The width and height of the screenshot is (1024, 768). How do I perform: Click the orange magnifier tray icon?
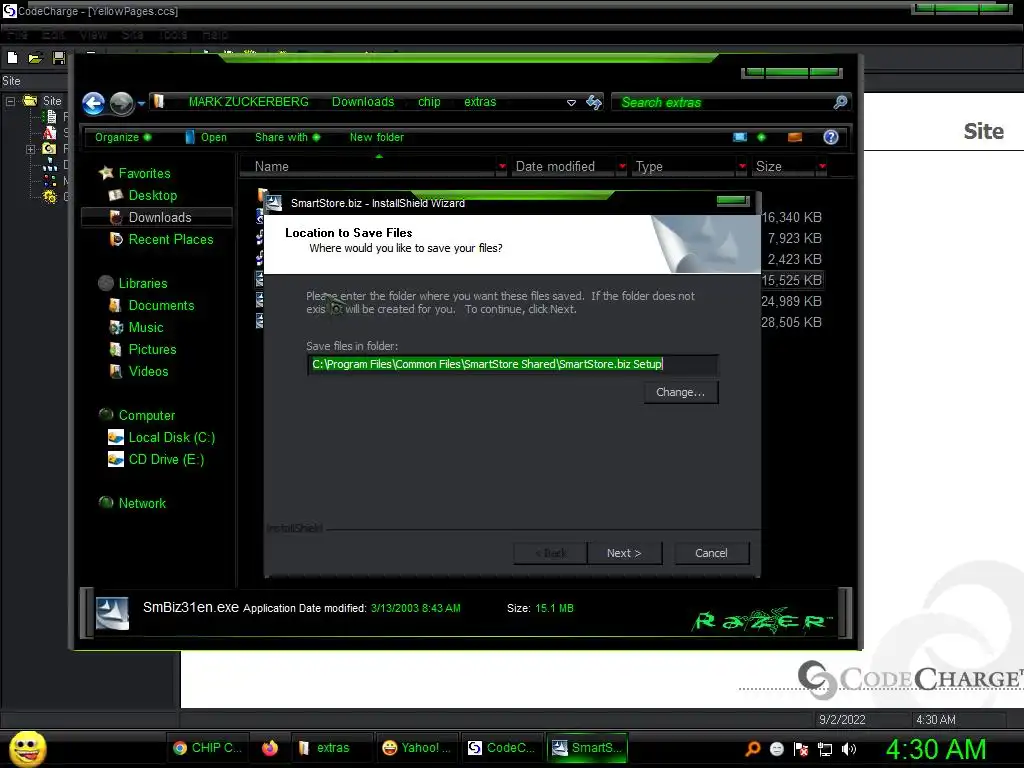[x=752, y=749]
